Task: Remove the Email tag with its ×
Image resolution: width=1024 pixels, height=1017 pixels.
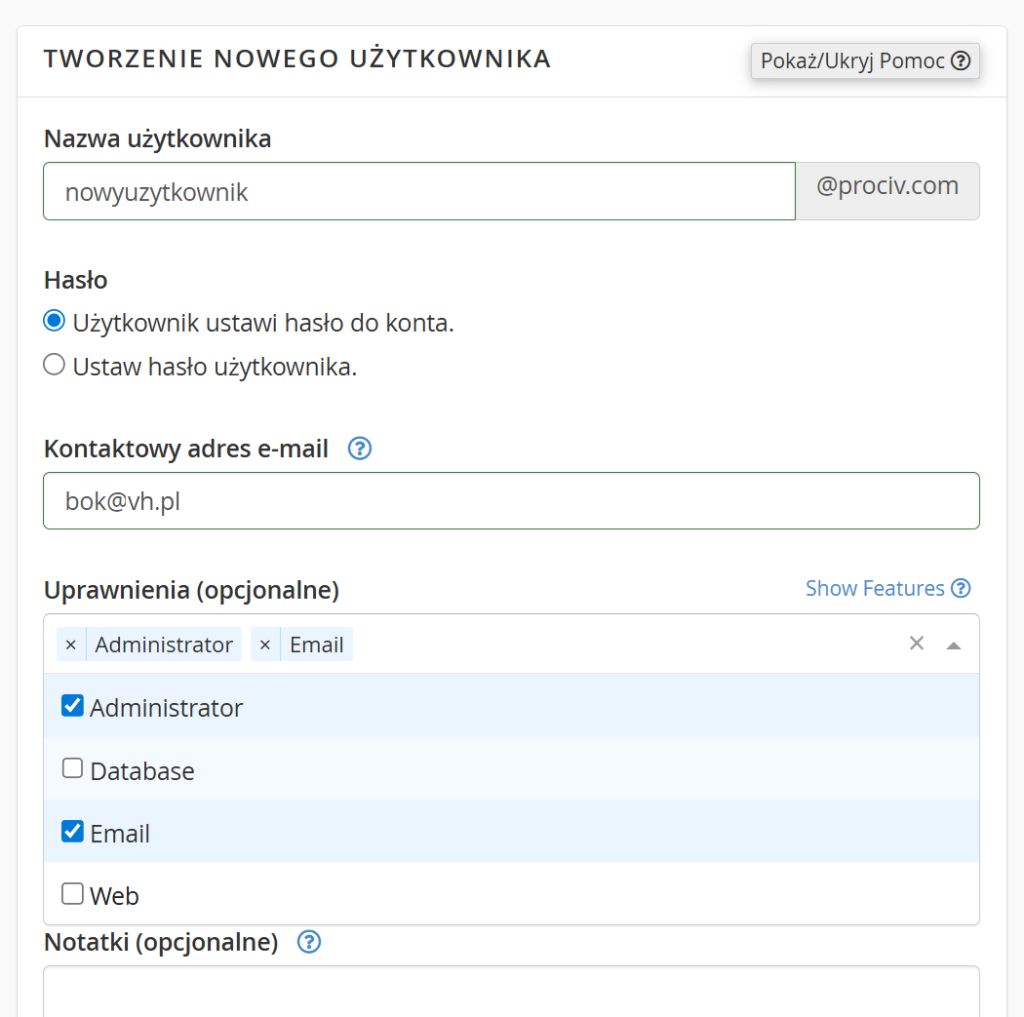Action: coord(265,645)
